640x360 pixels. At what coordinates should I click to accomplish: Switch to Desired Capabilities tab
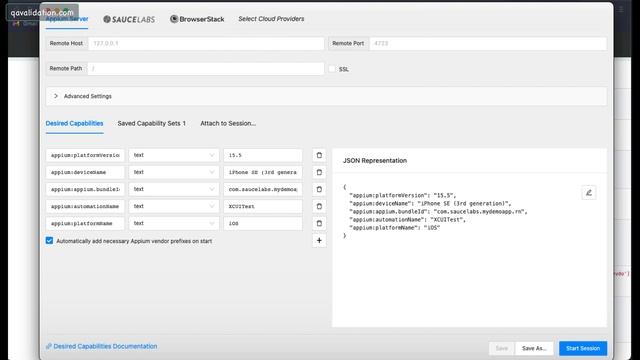[x=74, y=123]
